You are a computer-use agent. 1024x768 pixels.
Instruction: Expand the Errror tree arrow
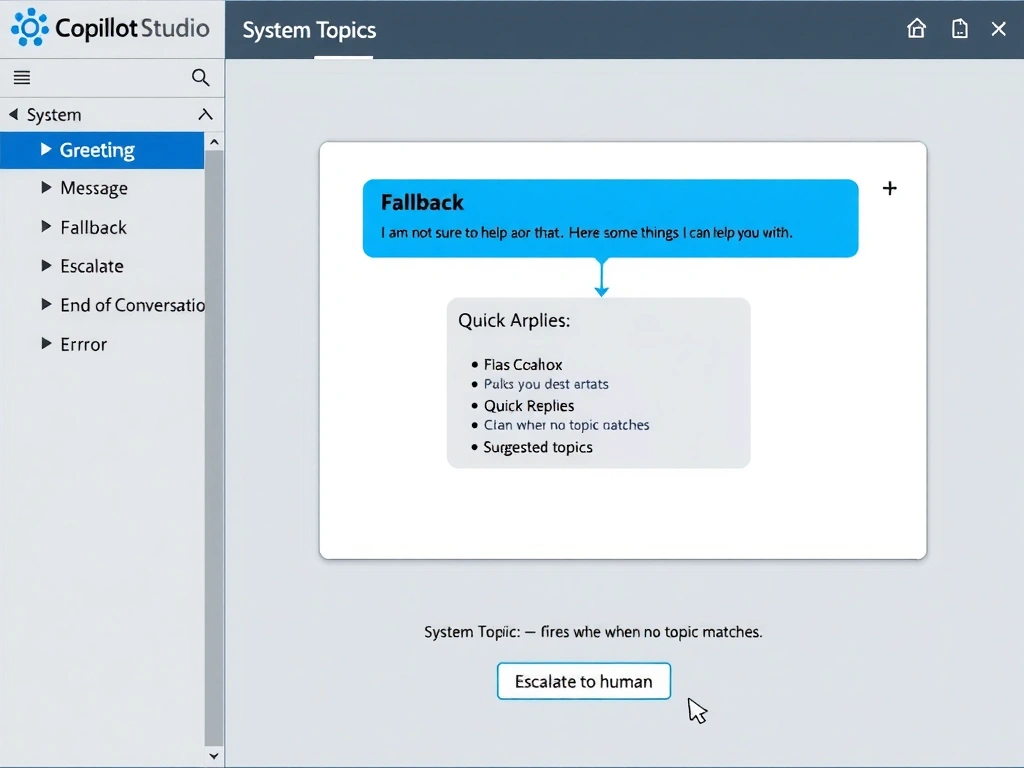tap(46, 344)
